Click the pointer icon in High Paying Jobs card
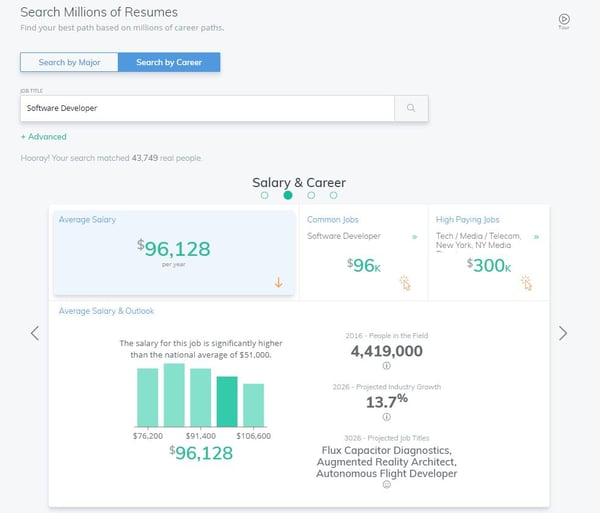This screenshot has height=513, width=600. (x=527, y=283)
